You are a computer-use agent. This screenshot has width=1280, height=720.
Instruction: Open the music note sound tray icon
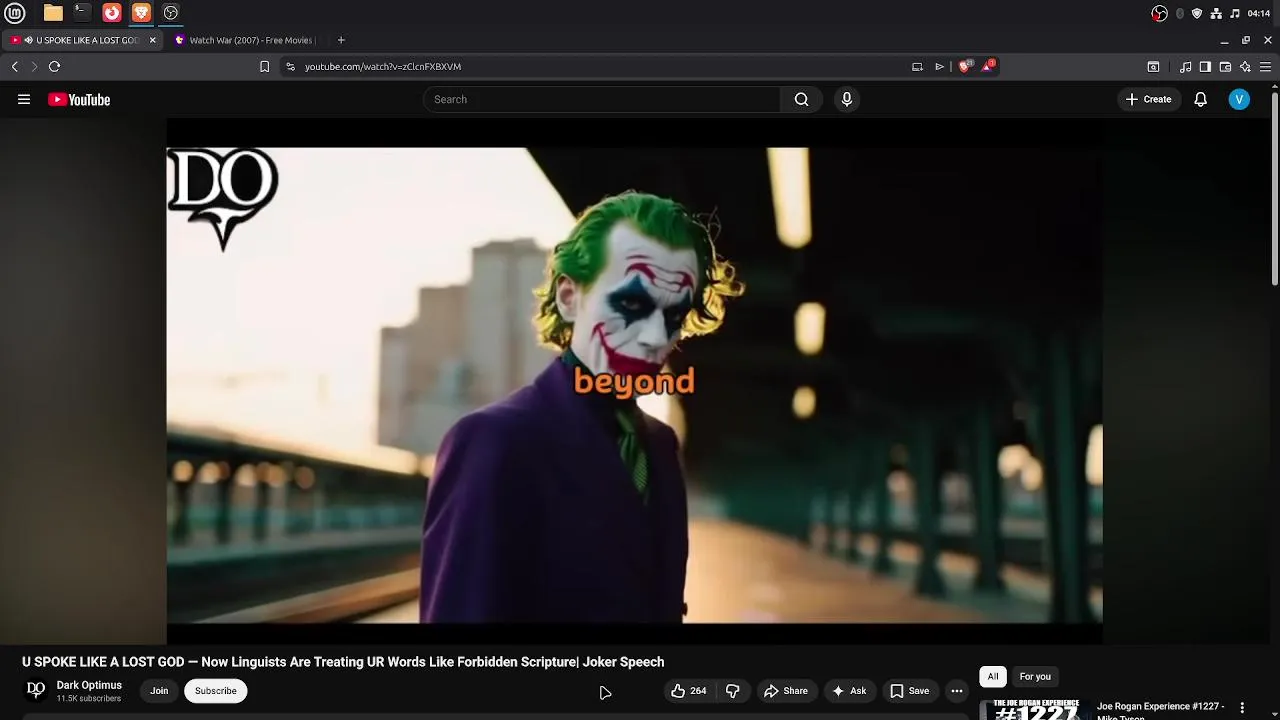[x=1235, y=13]
